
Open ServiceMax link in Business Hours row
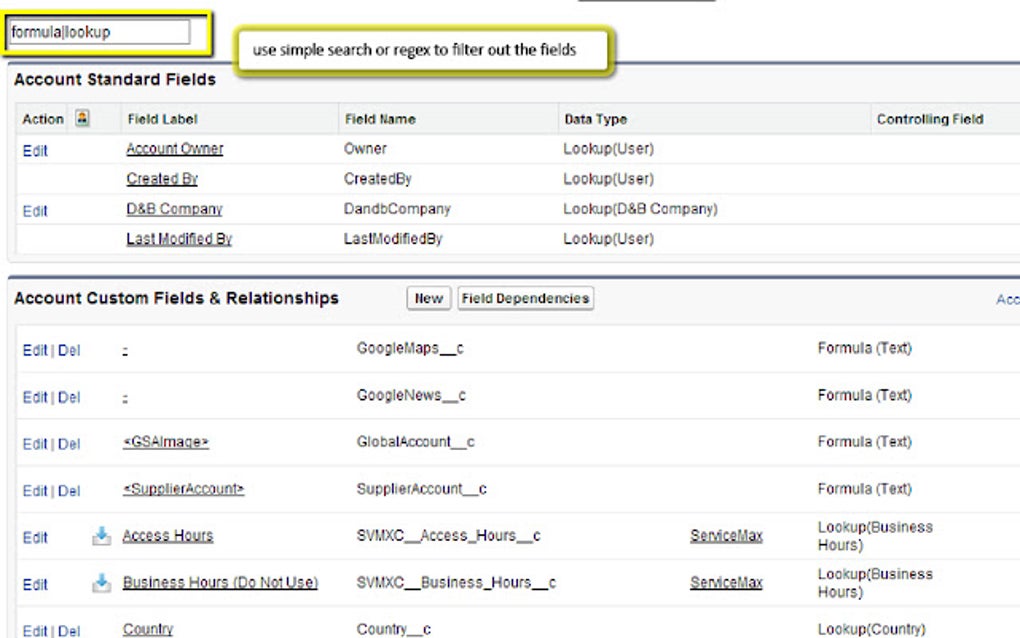[x=726, y=583]
